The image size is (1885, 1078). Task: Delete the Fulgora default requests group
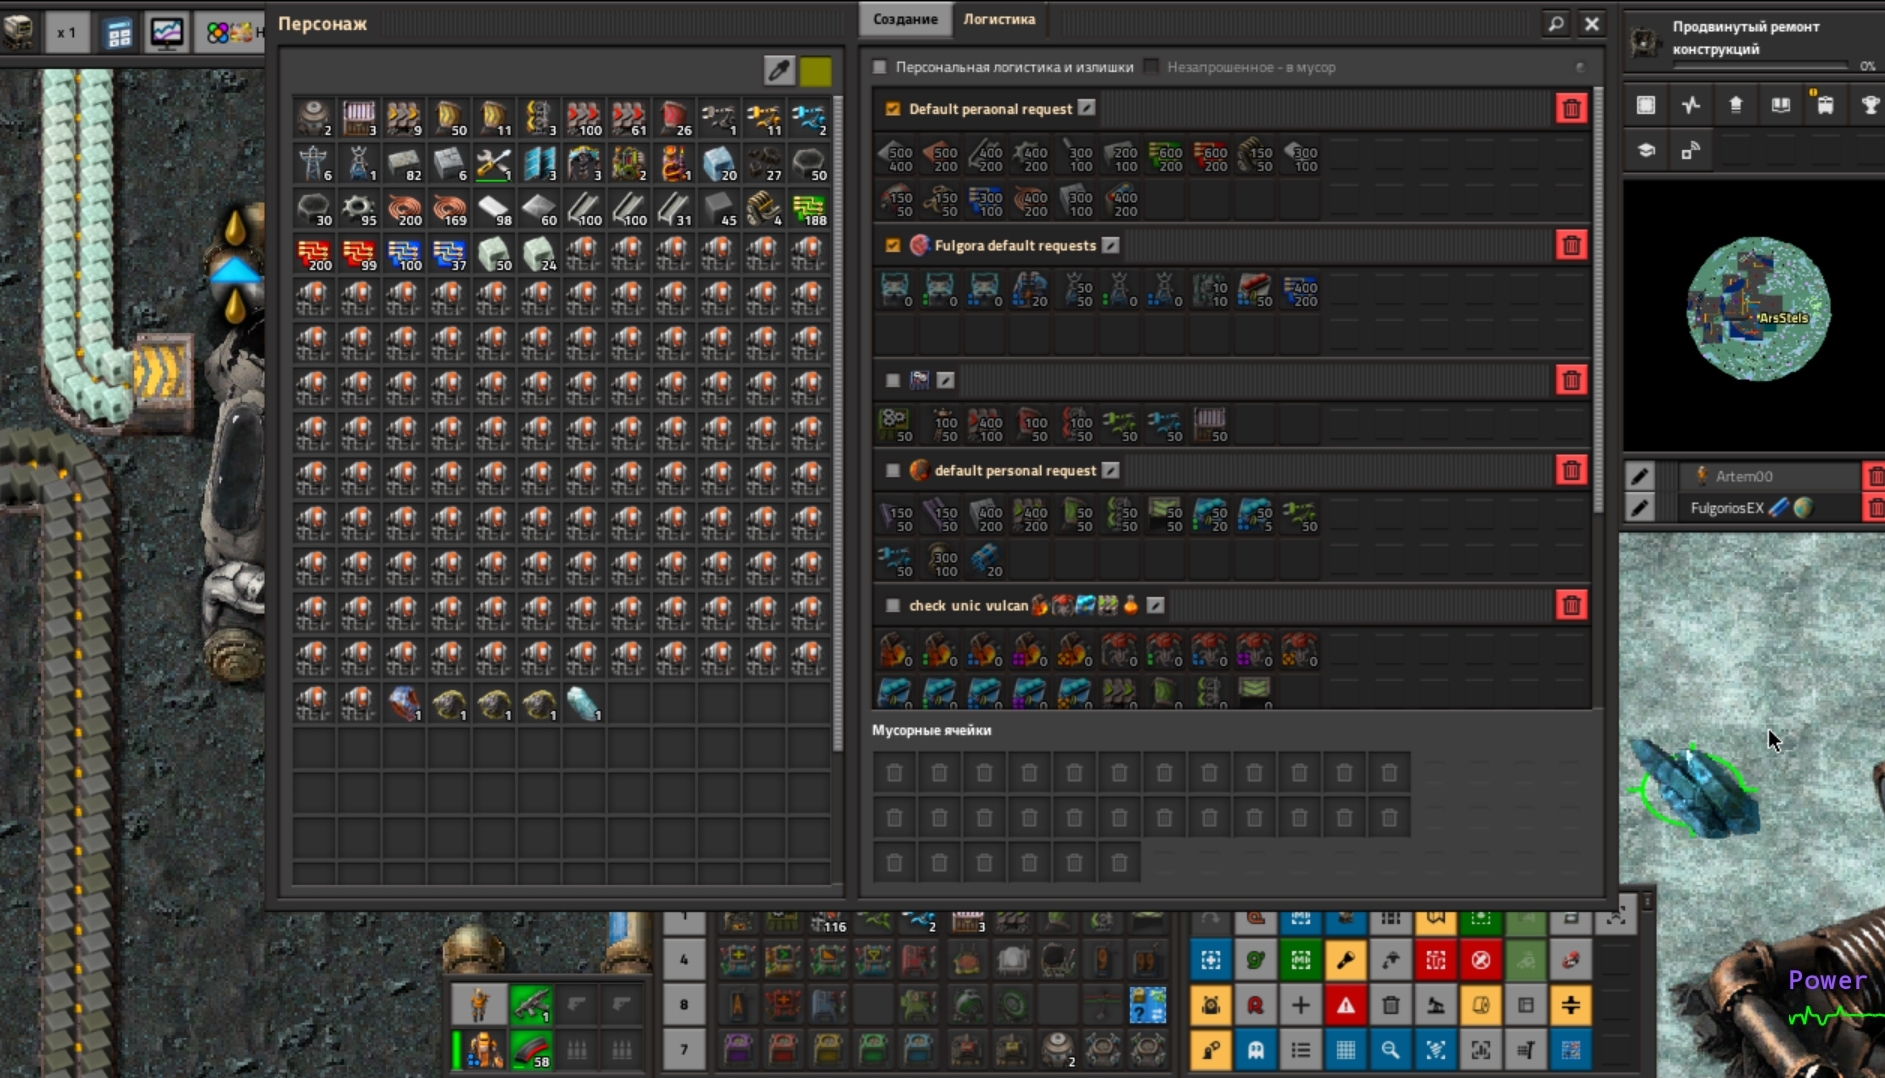point(1571,245)
